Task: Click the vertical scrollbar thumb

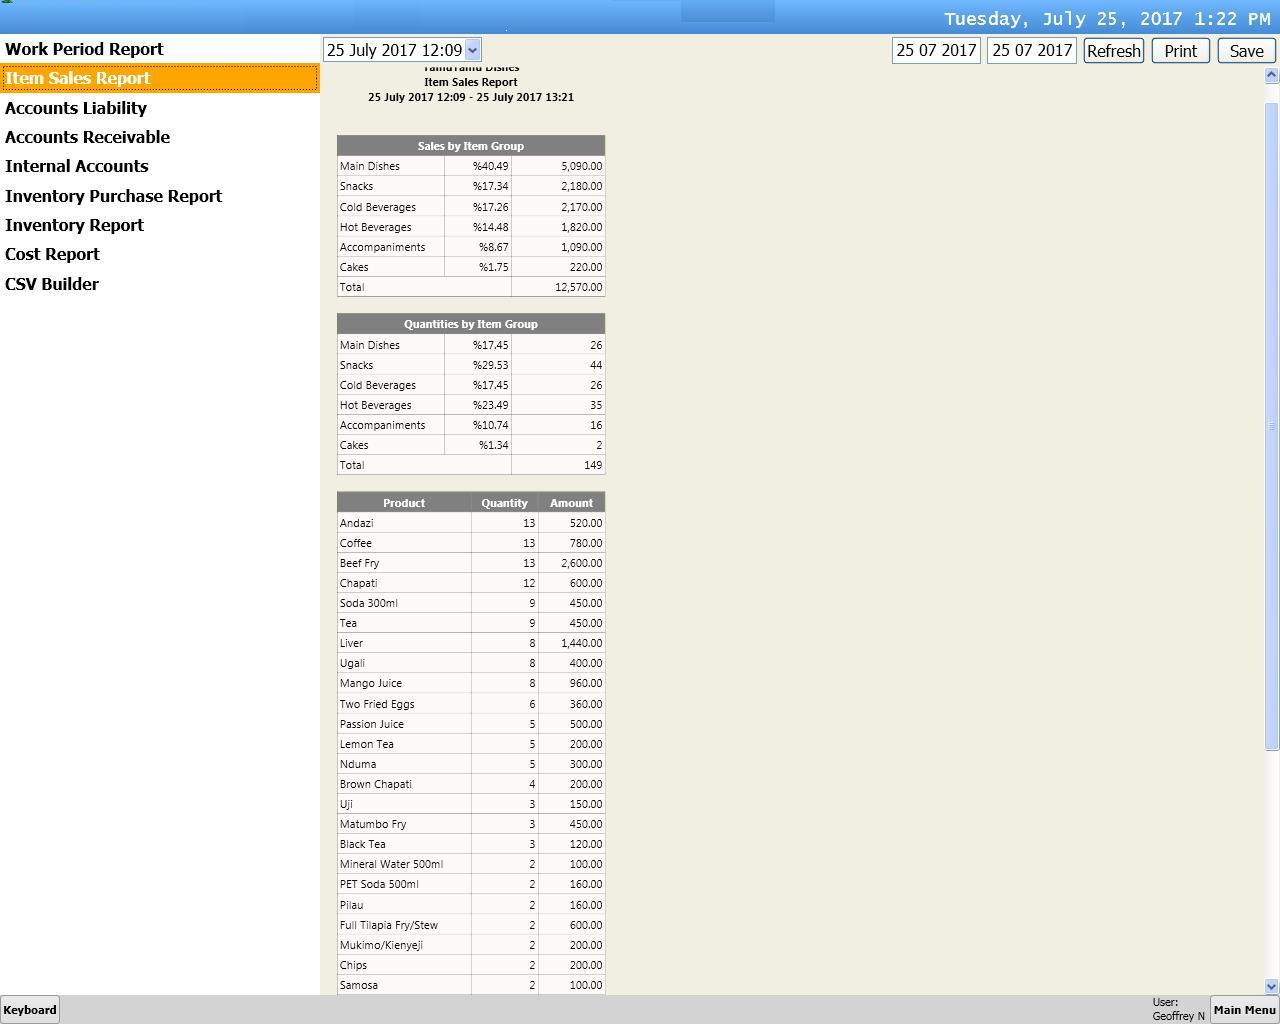Action: pos(1272,426)
